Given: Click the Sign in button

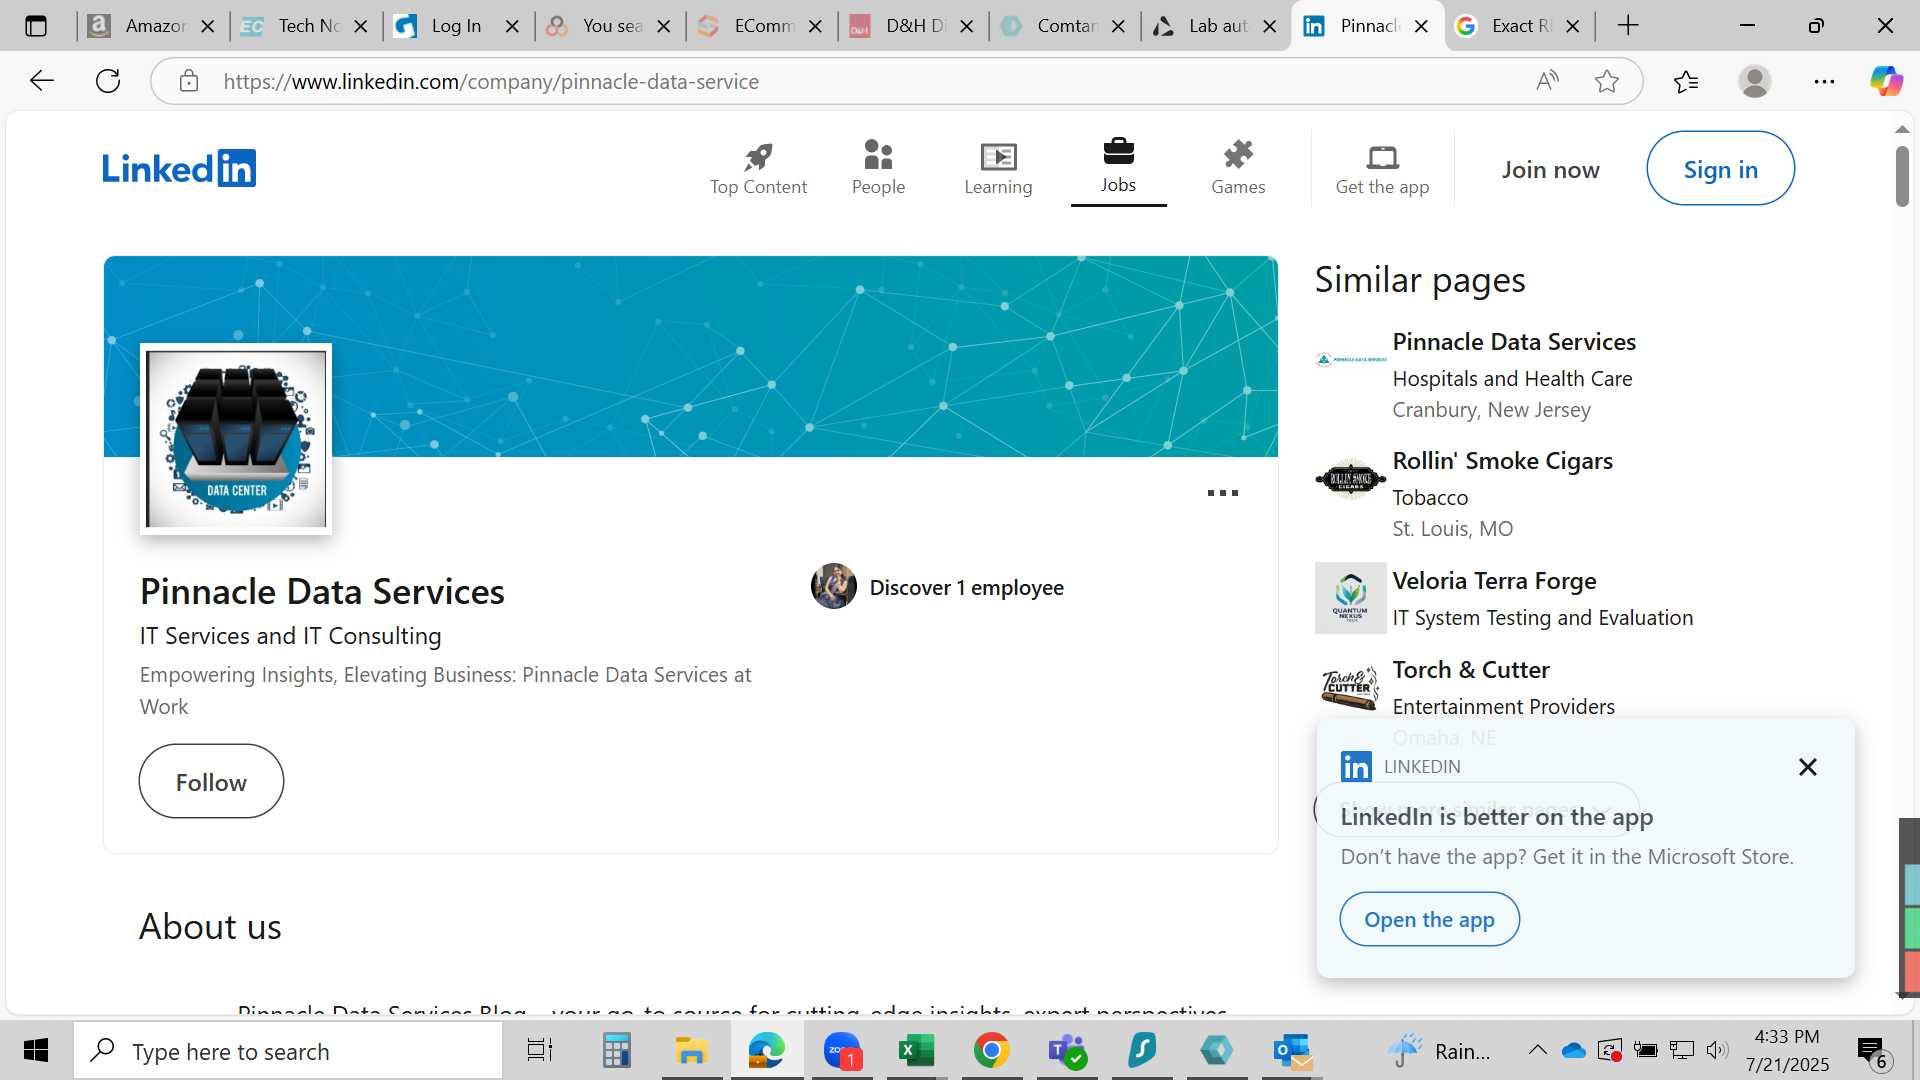Looking at the screenshot, I should pyautogui.click(x=1720, y=169).
